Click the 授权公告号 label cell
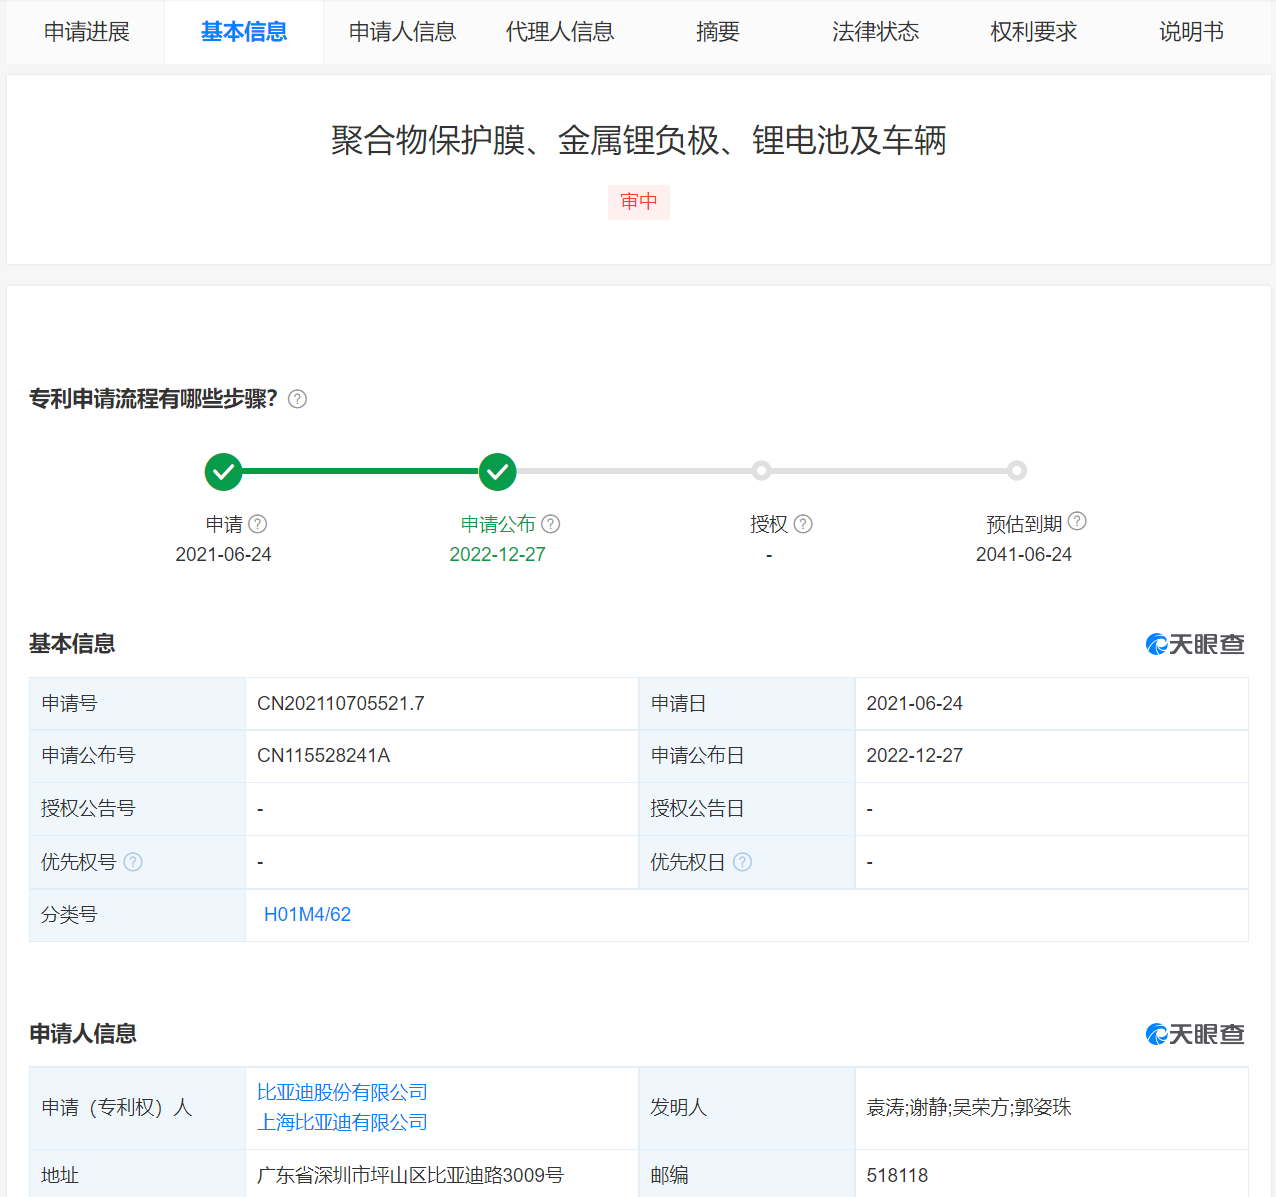The image size is (1276, 1197). (137, 808)
